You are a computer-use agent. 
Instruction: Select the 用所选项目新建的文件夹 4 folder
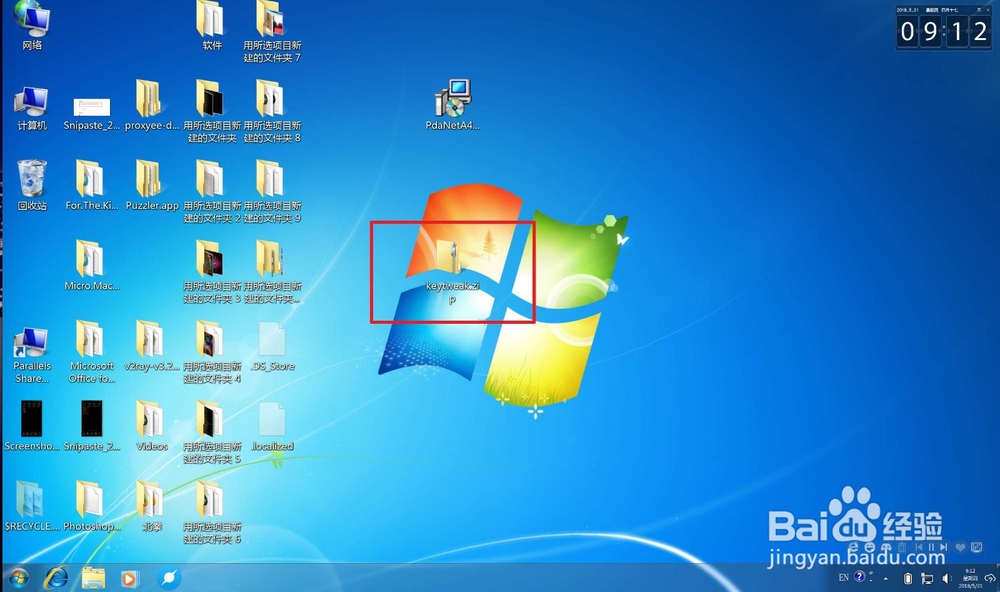pyautogui.click(x=212, y=352)
